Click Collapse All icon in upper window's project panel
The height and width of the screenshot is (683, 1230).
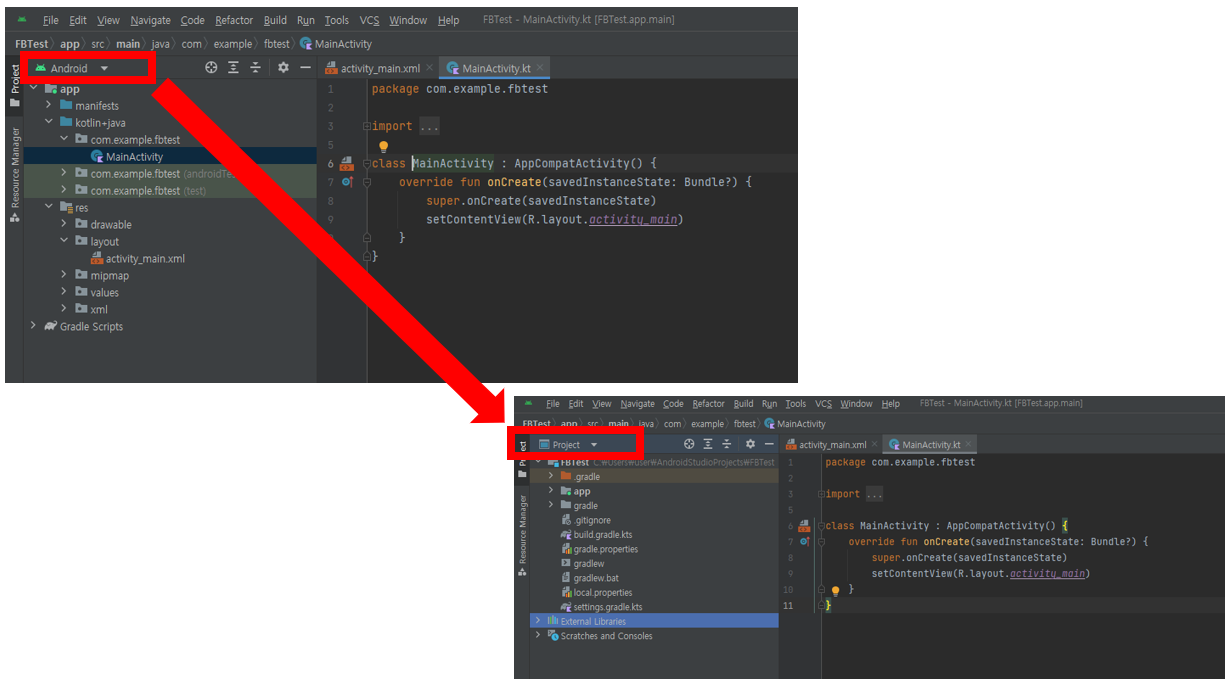(255, 68)
